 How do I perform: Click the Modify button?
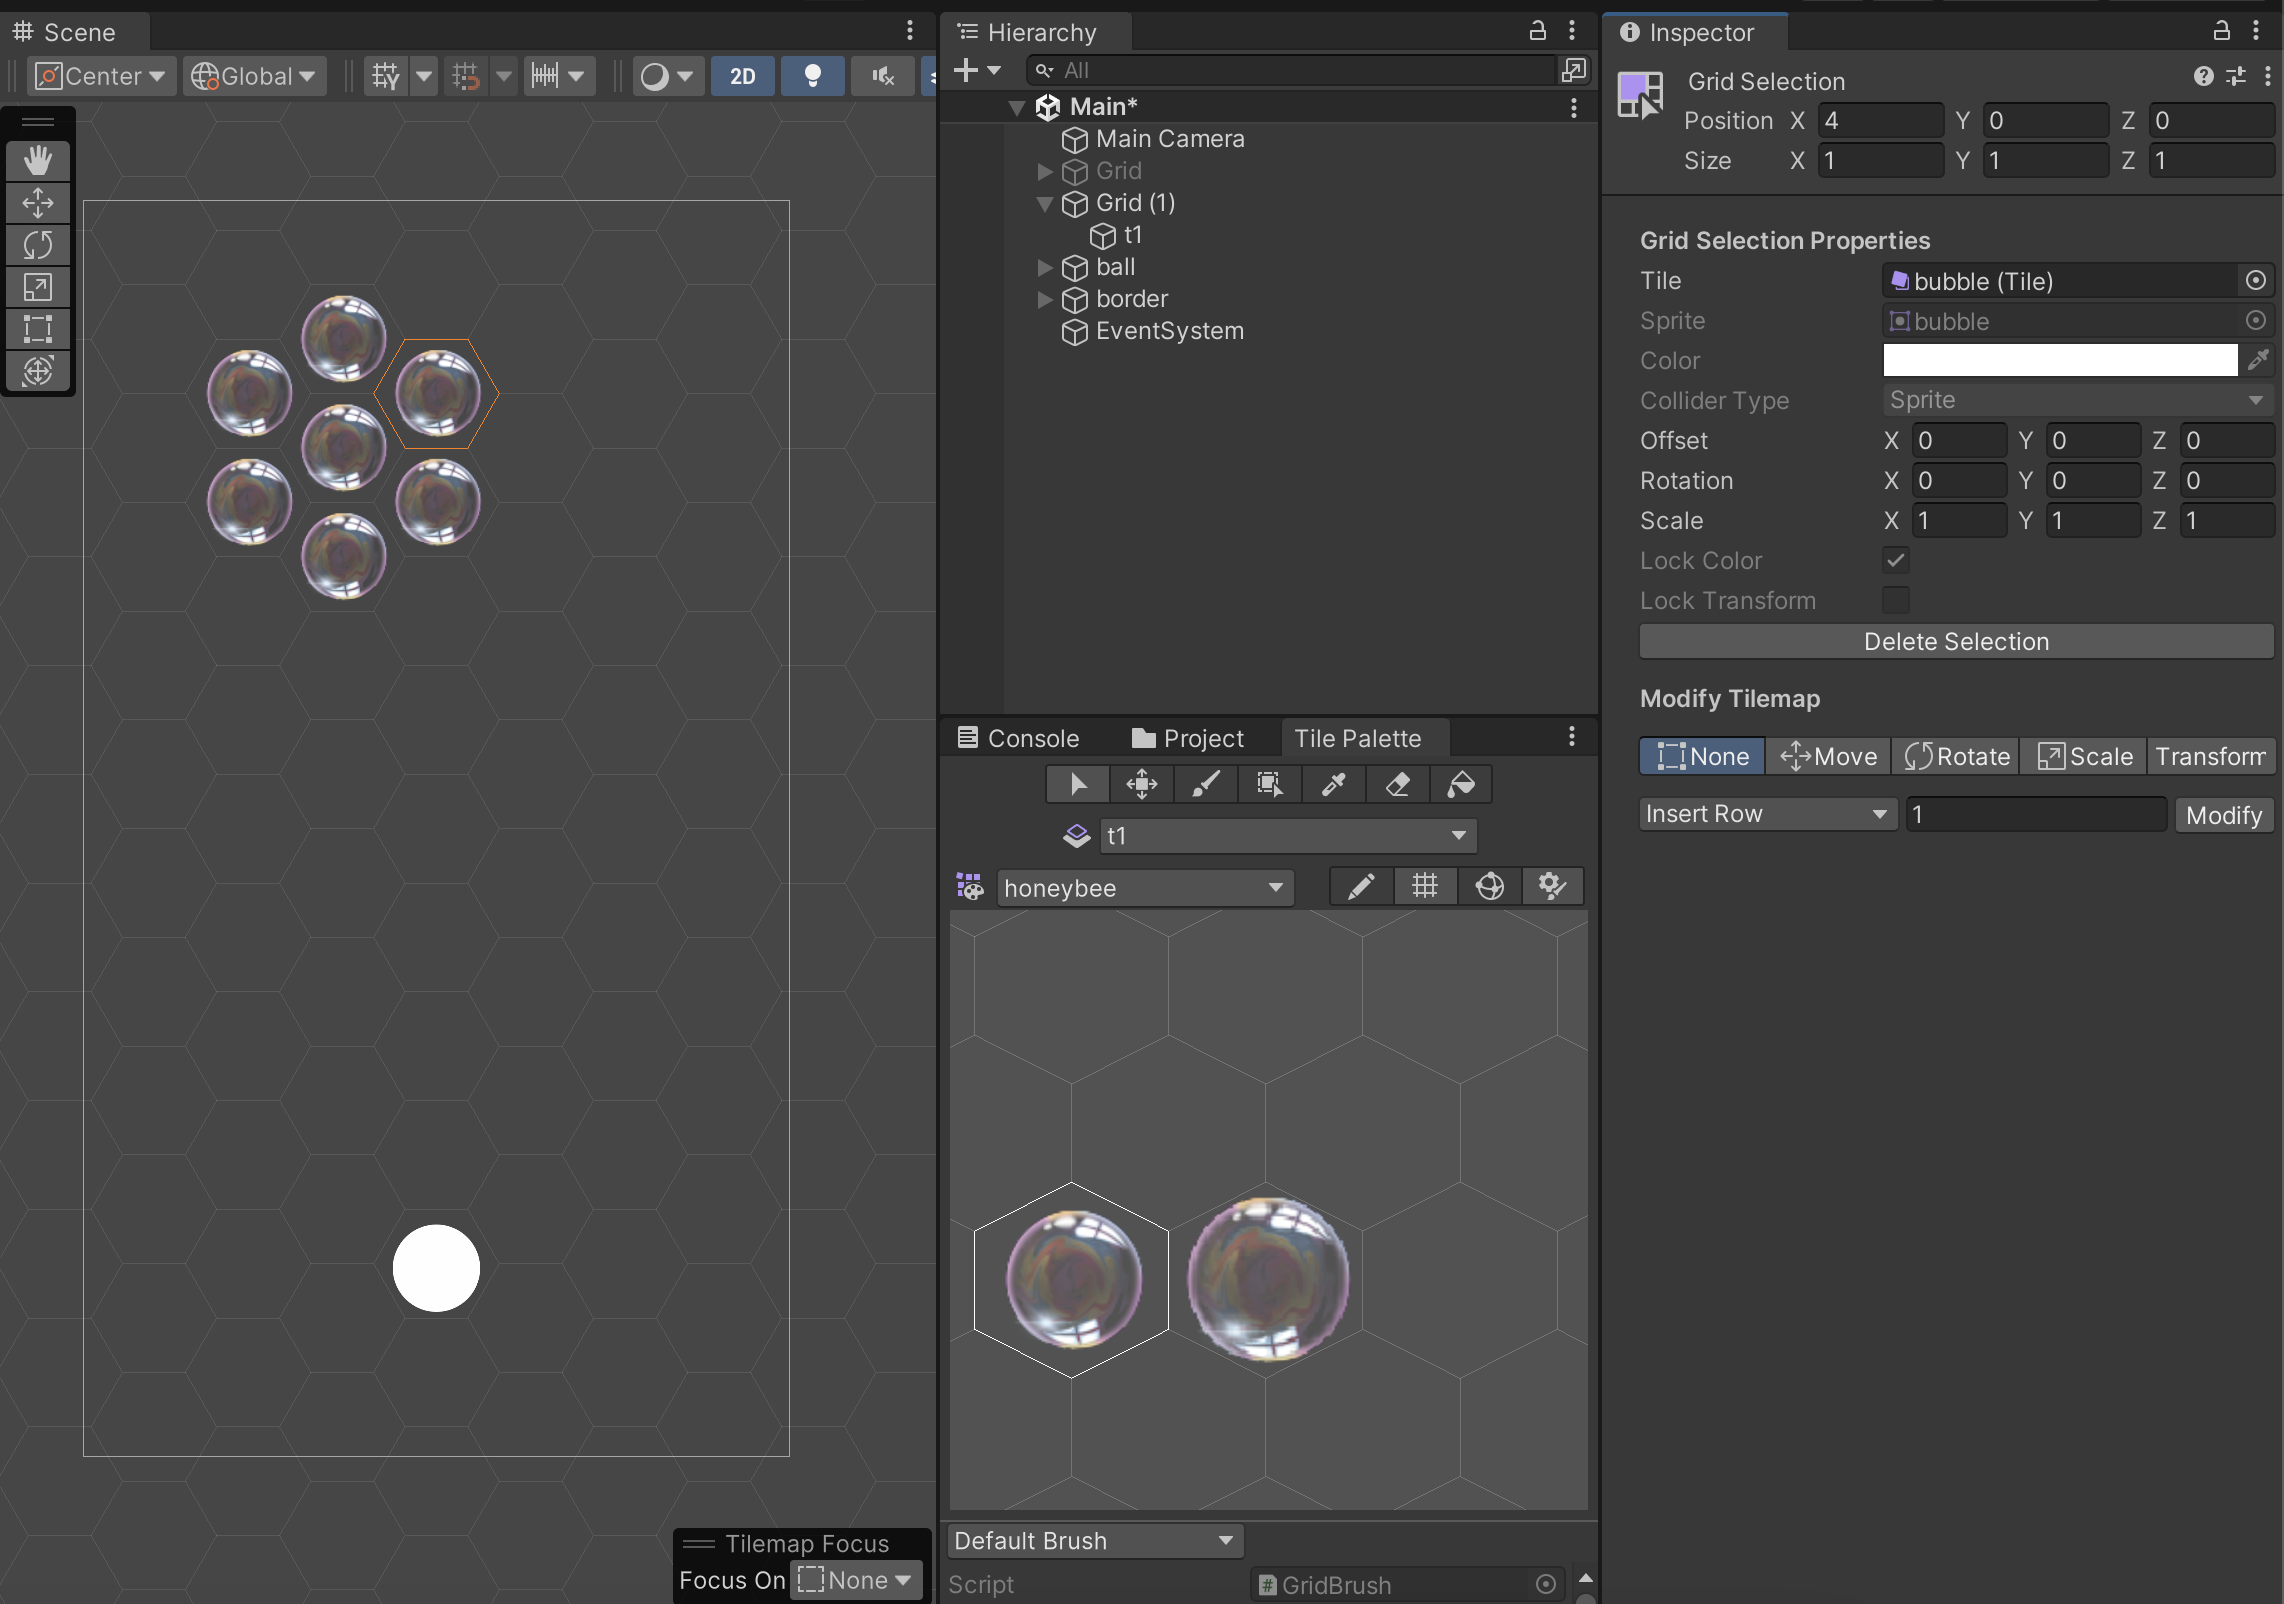2223,815
